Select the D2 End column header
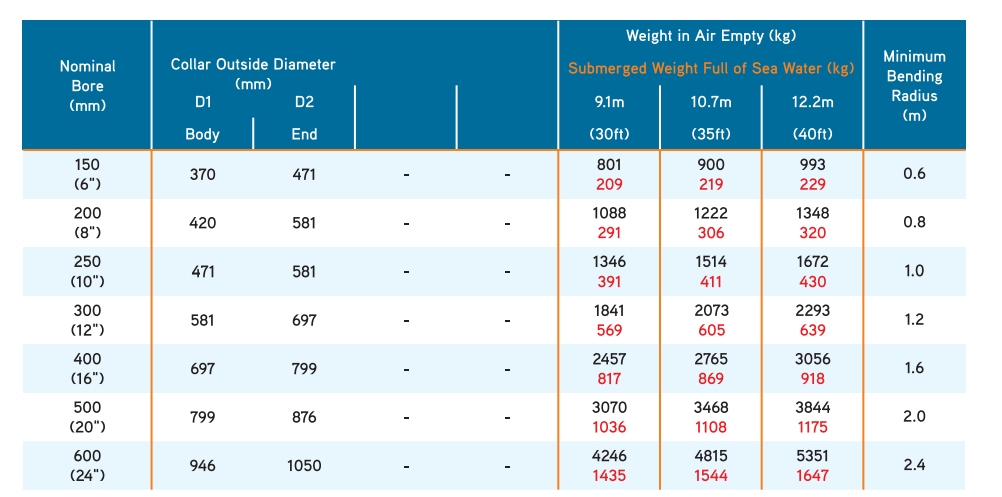Screen dimensions: 1002x497 click(304, 118)
